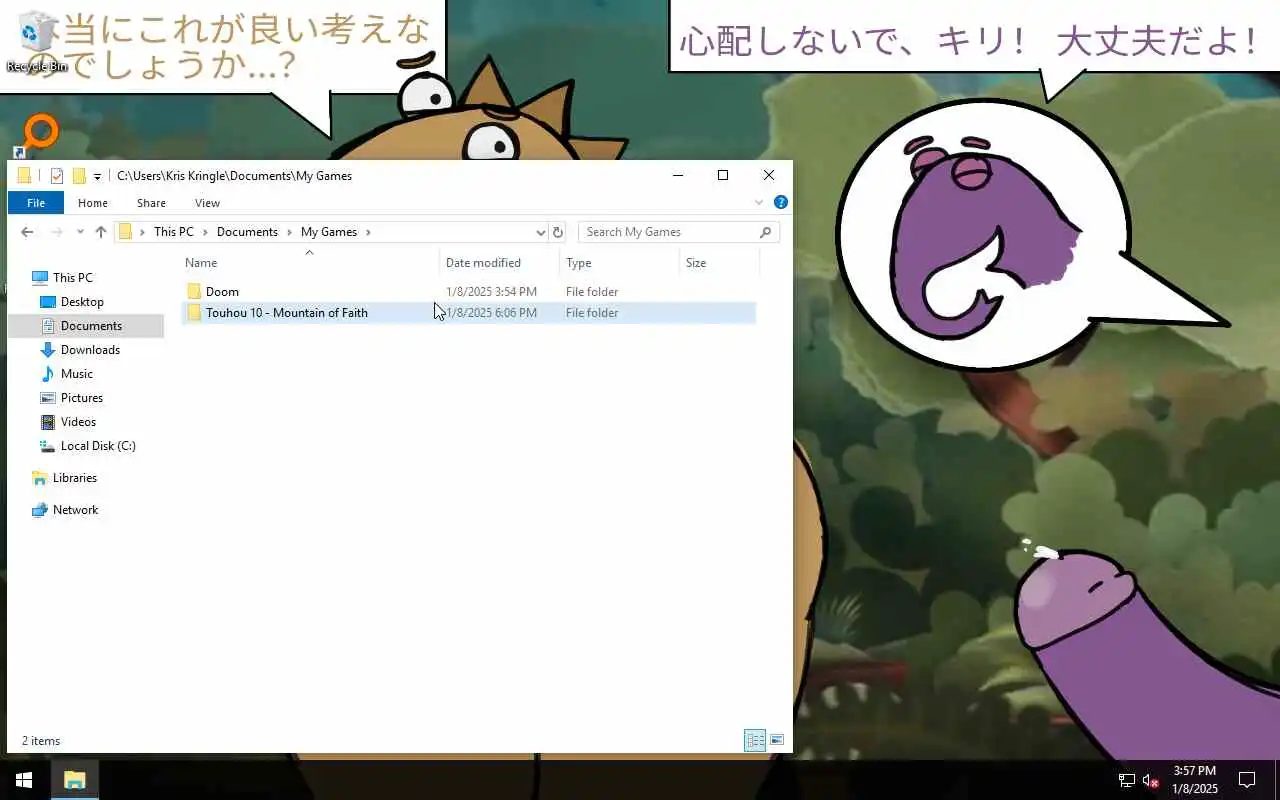Expand the ribbon using the chevron
The height and width of the screenshot is (800, 1280).
tap(759, 202)
